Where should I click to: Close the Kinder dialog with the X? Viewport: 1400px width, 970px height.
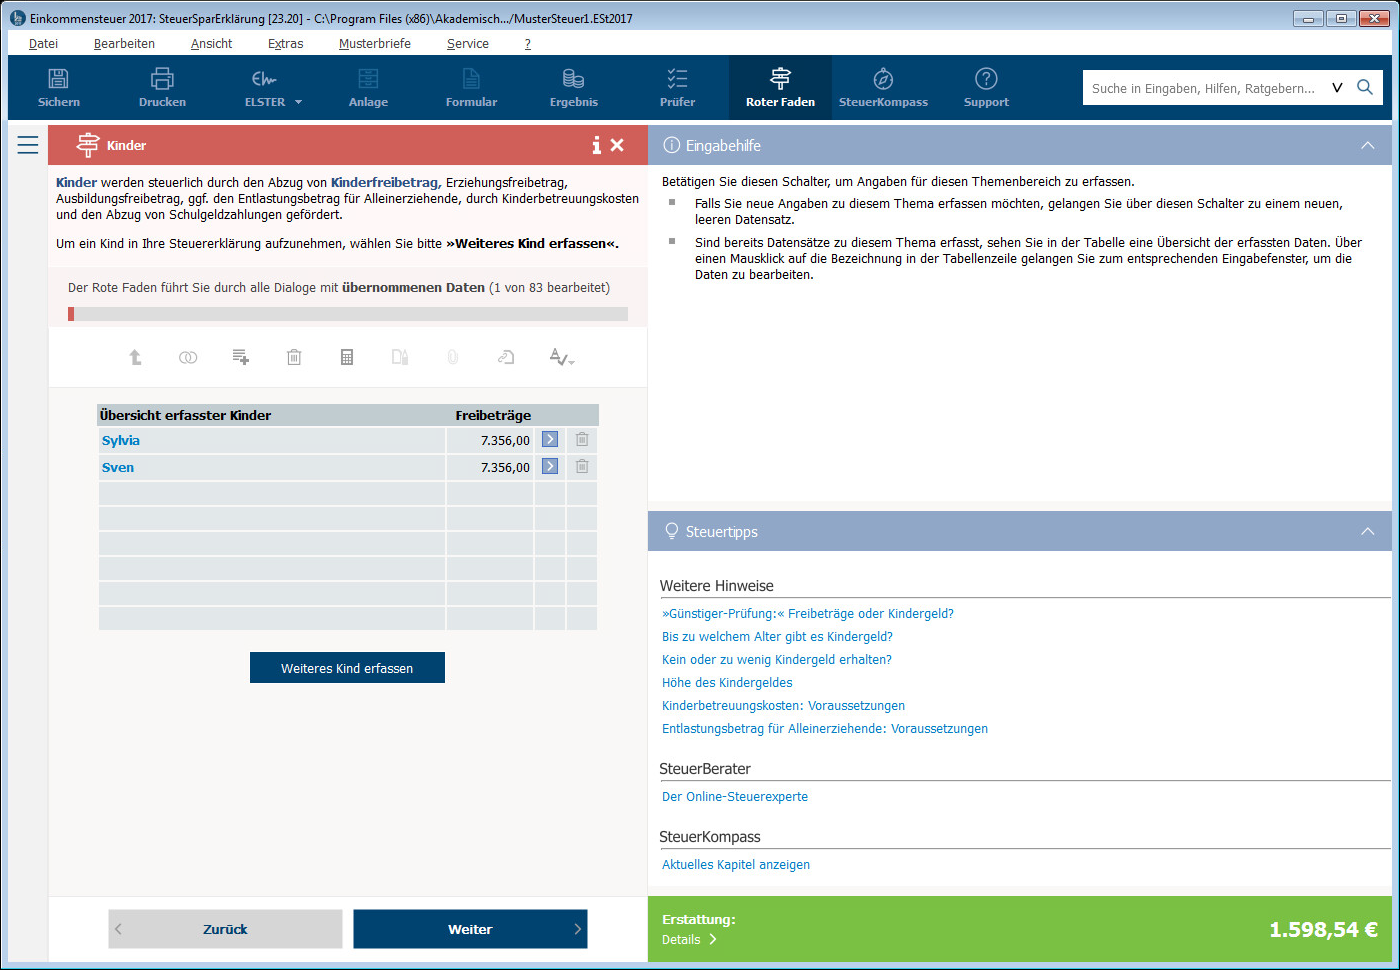[617, 145]
